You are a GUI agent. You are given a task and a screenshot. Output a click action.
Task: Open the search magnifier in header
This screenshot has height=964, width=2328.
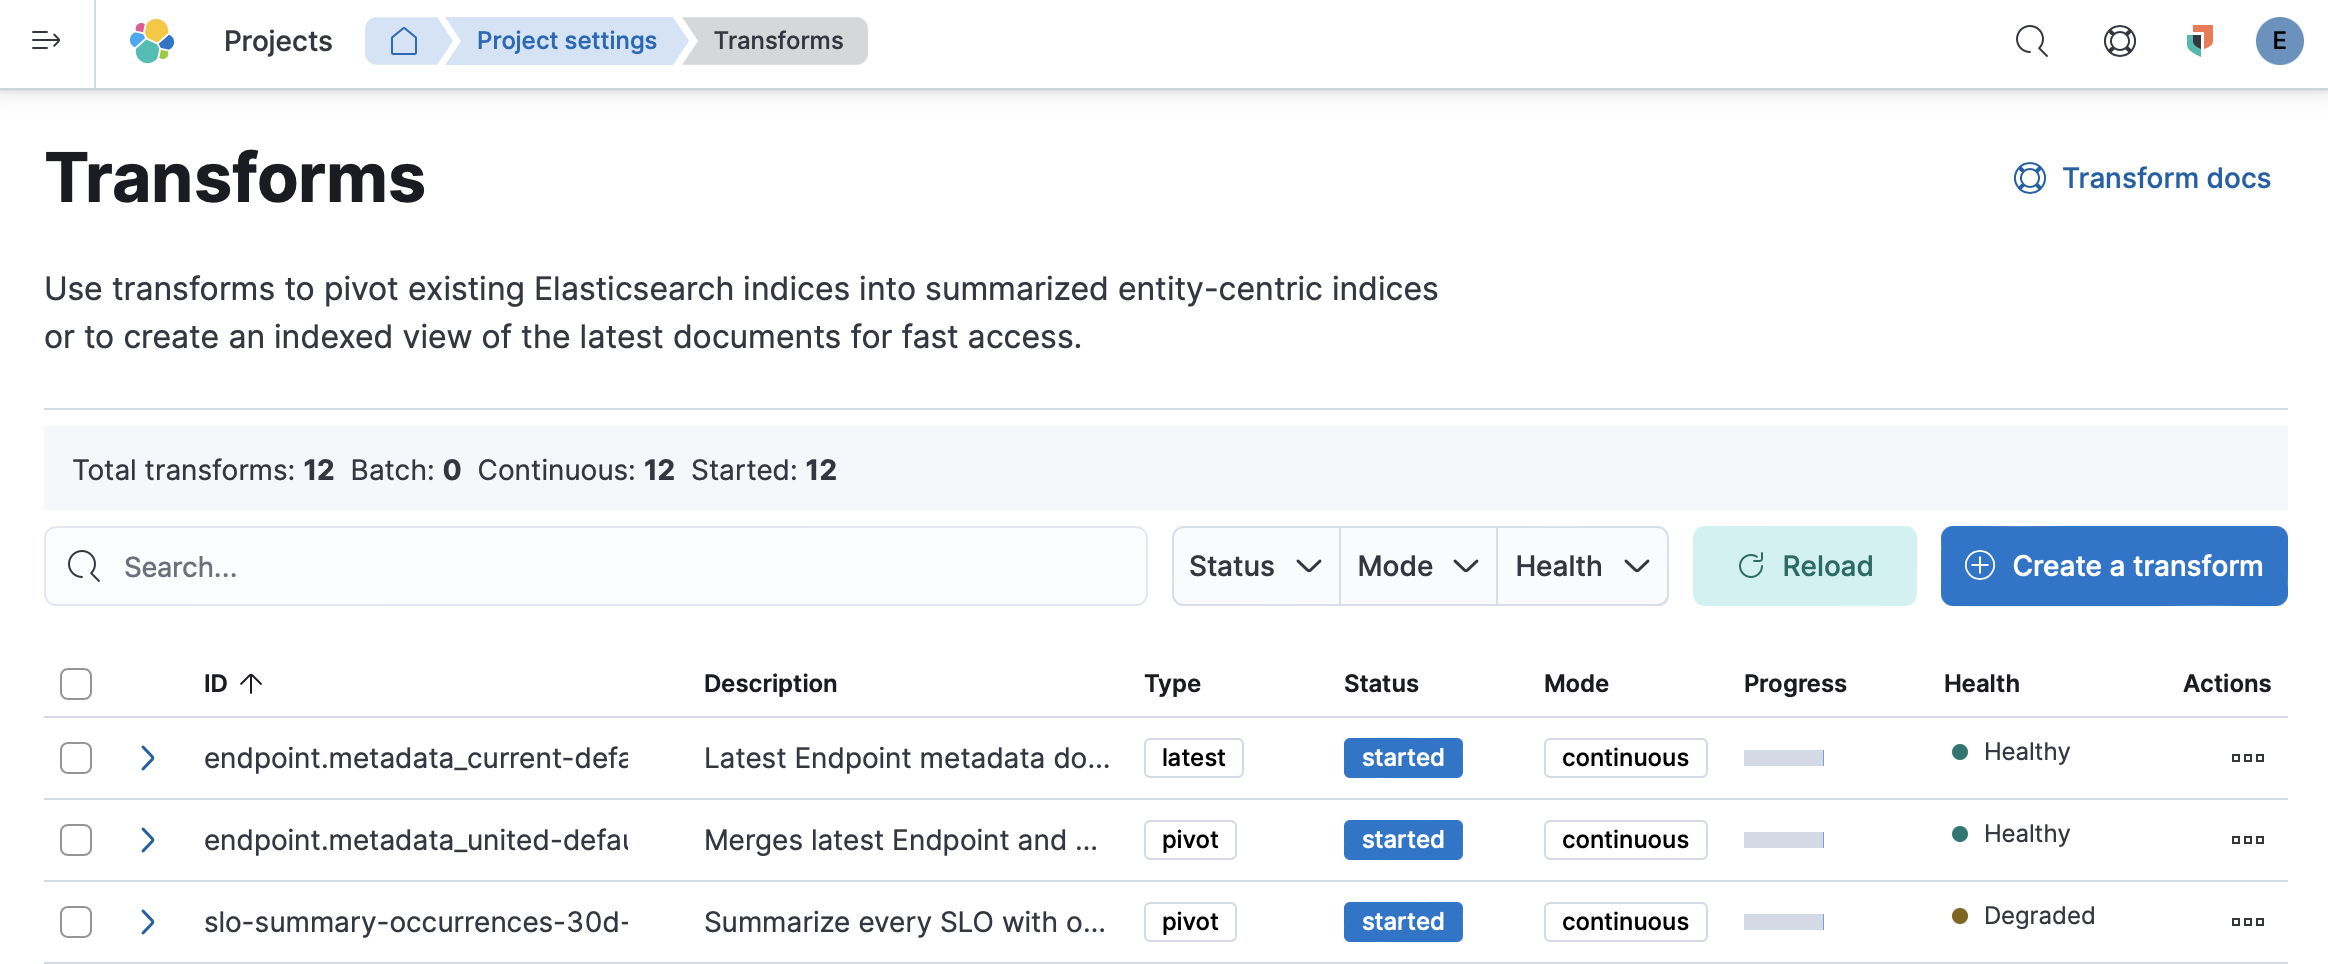pos(2031,41)
